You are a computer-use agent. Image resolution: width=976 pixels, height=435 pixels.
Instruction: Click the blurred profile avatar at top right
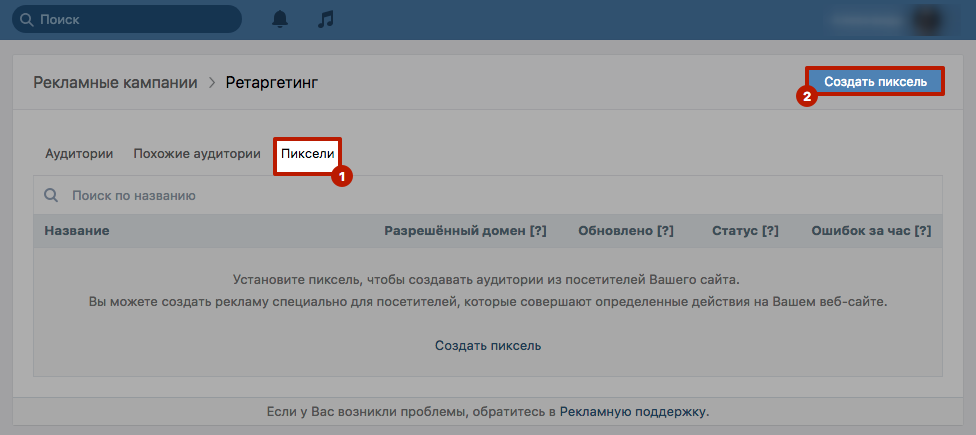click(x=927, y=19)
